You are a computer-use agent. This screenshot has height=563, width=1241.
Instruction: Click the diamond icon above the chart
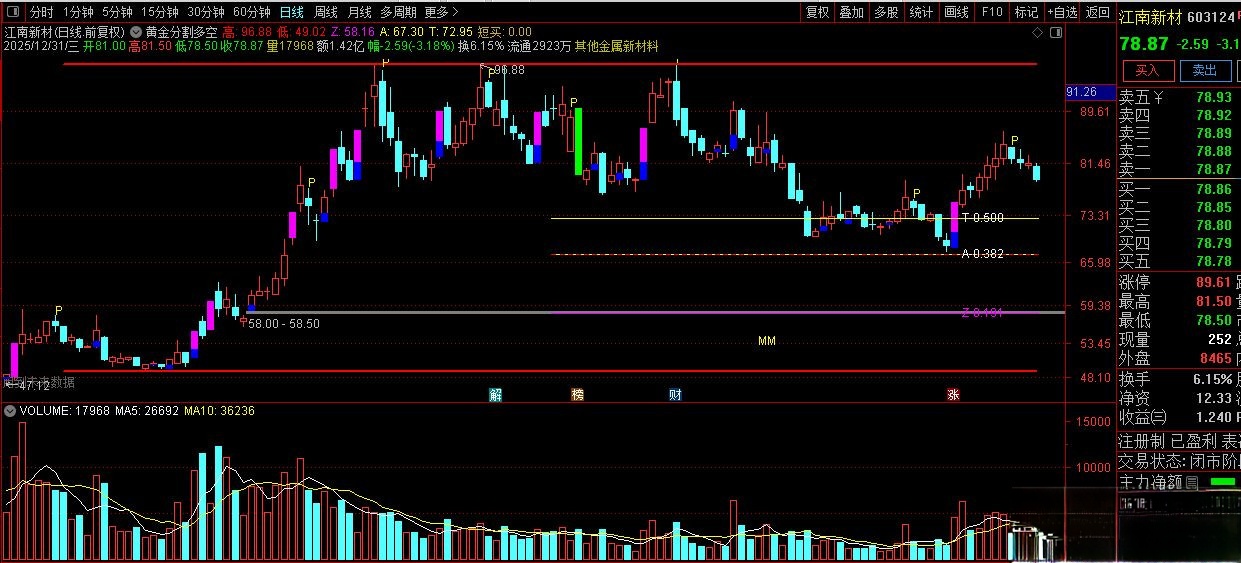click(x=1039, y=32)
